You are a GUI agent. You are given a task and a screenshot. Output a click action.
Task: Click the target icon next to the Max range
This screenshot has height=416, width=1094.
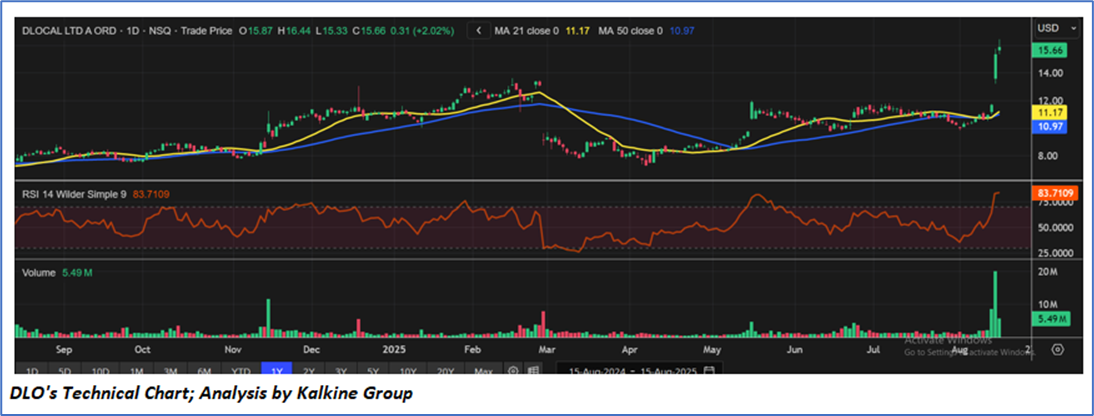(x=514, y=370)
